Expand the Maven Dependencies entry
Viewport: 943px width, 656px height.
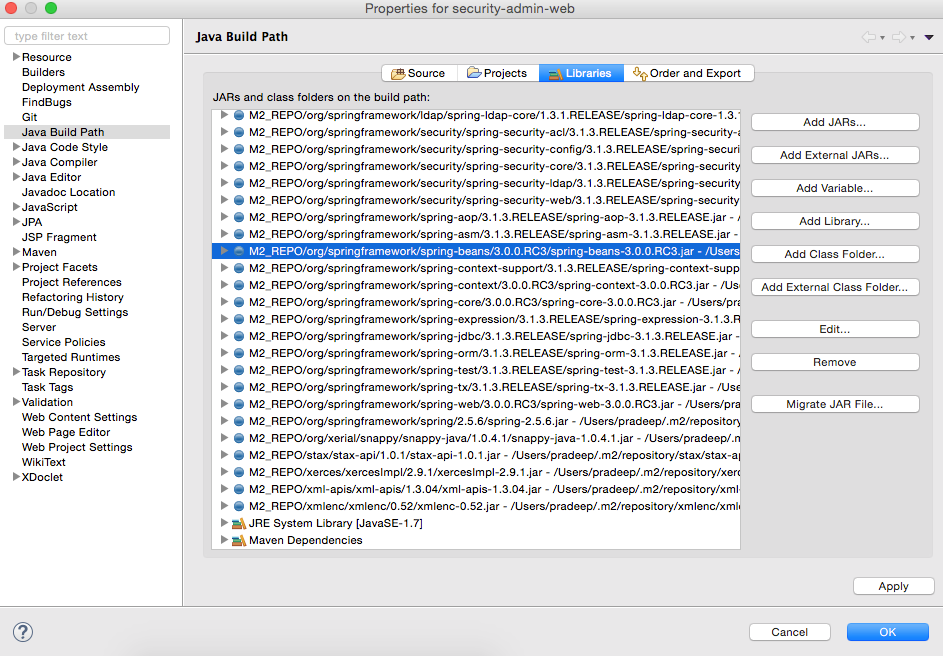224,539
